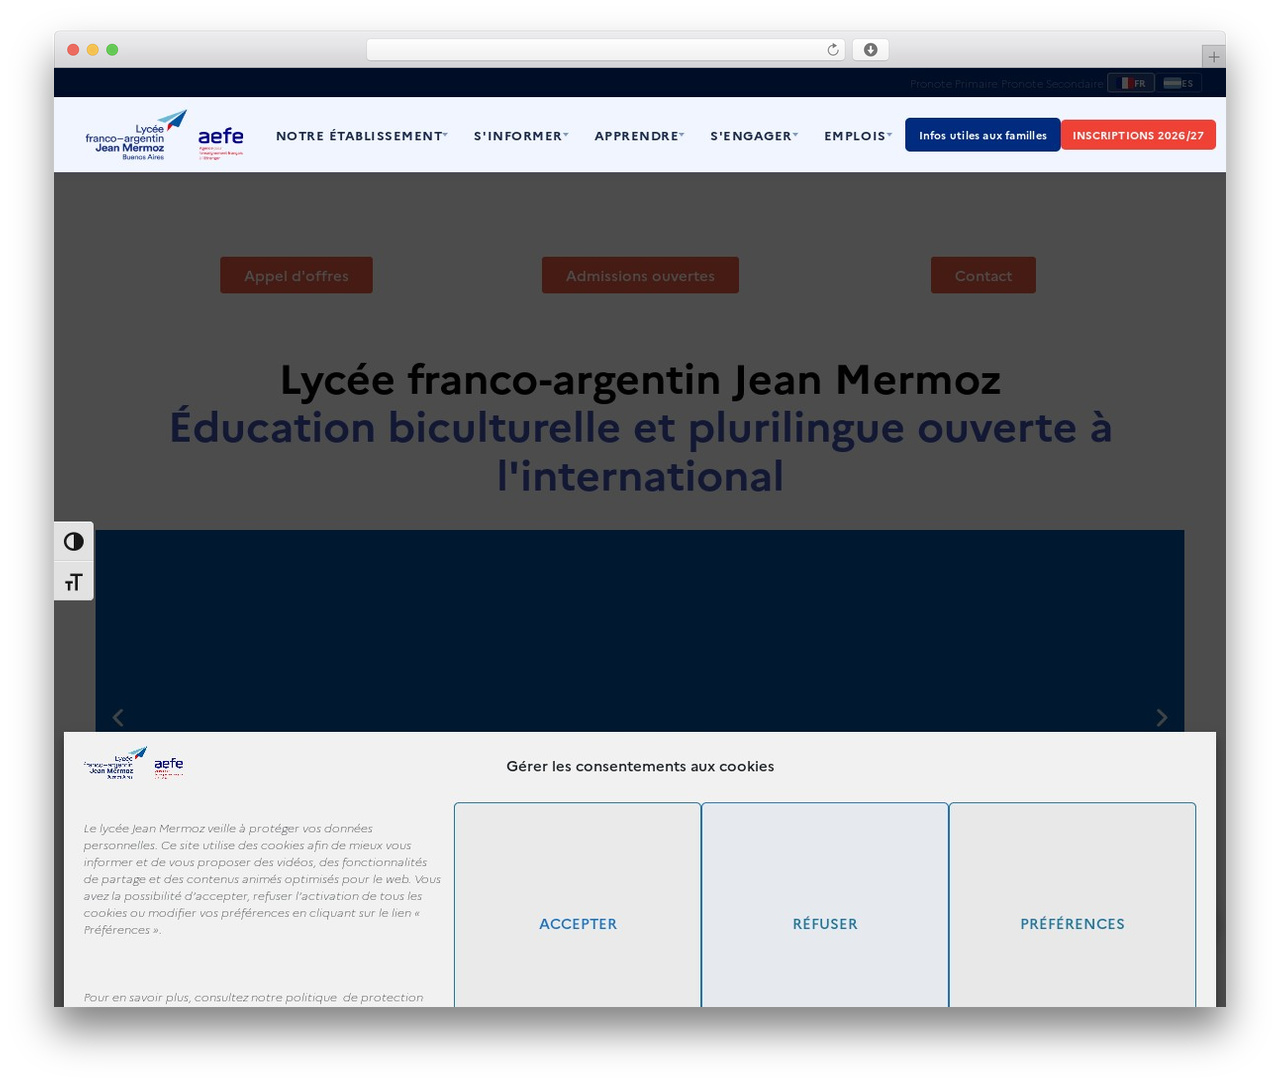This screenshot has height=1084, width=1280.
Task: Toggle the larger font size button
Action: coord(74,582)
